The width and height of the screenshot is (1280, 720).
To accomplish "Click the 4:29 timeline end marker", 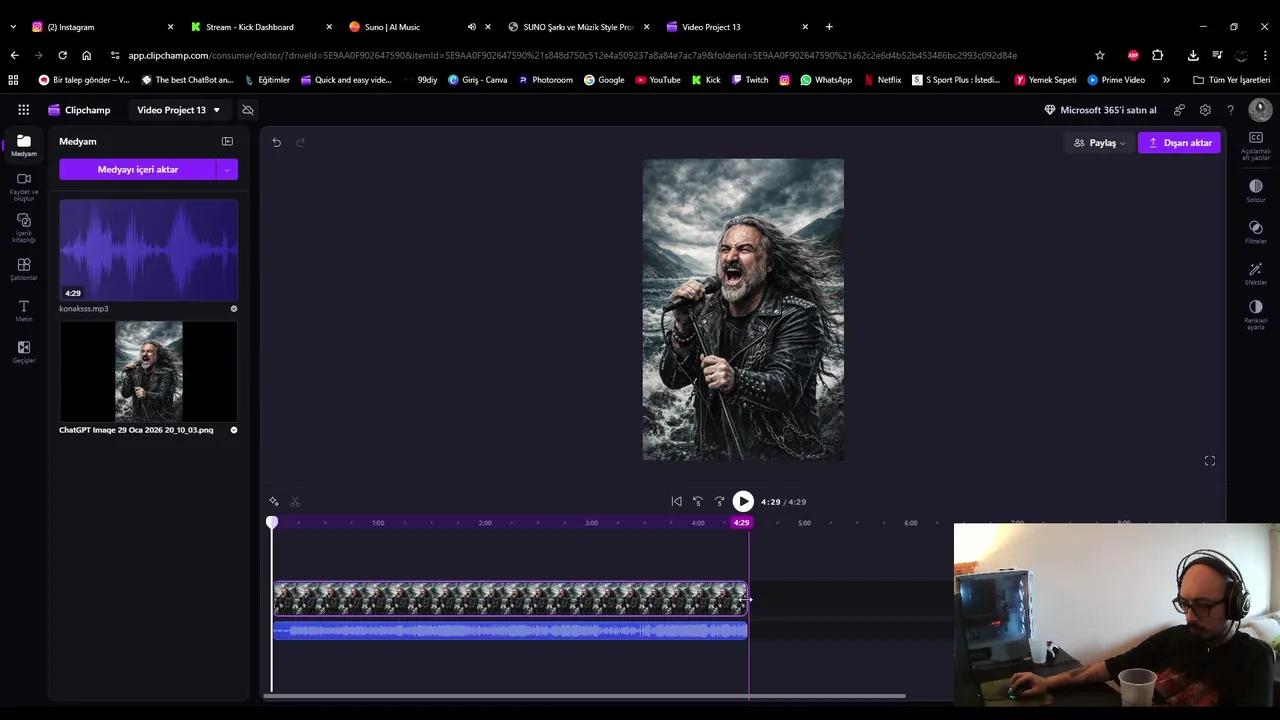I will coord(741,523).
